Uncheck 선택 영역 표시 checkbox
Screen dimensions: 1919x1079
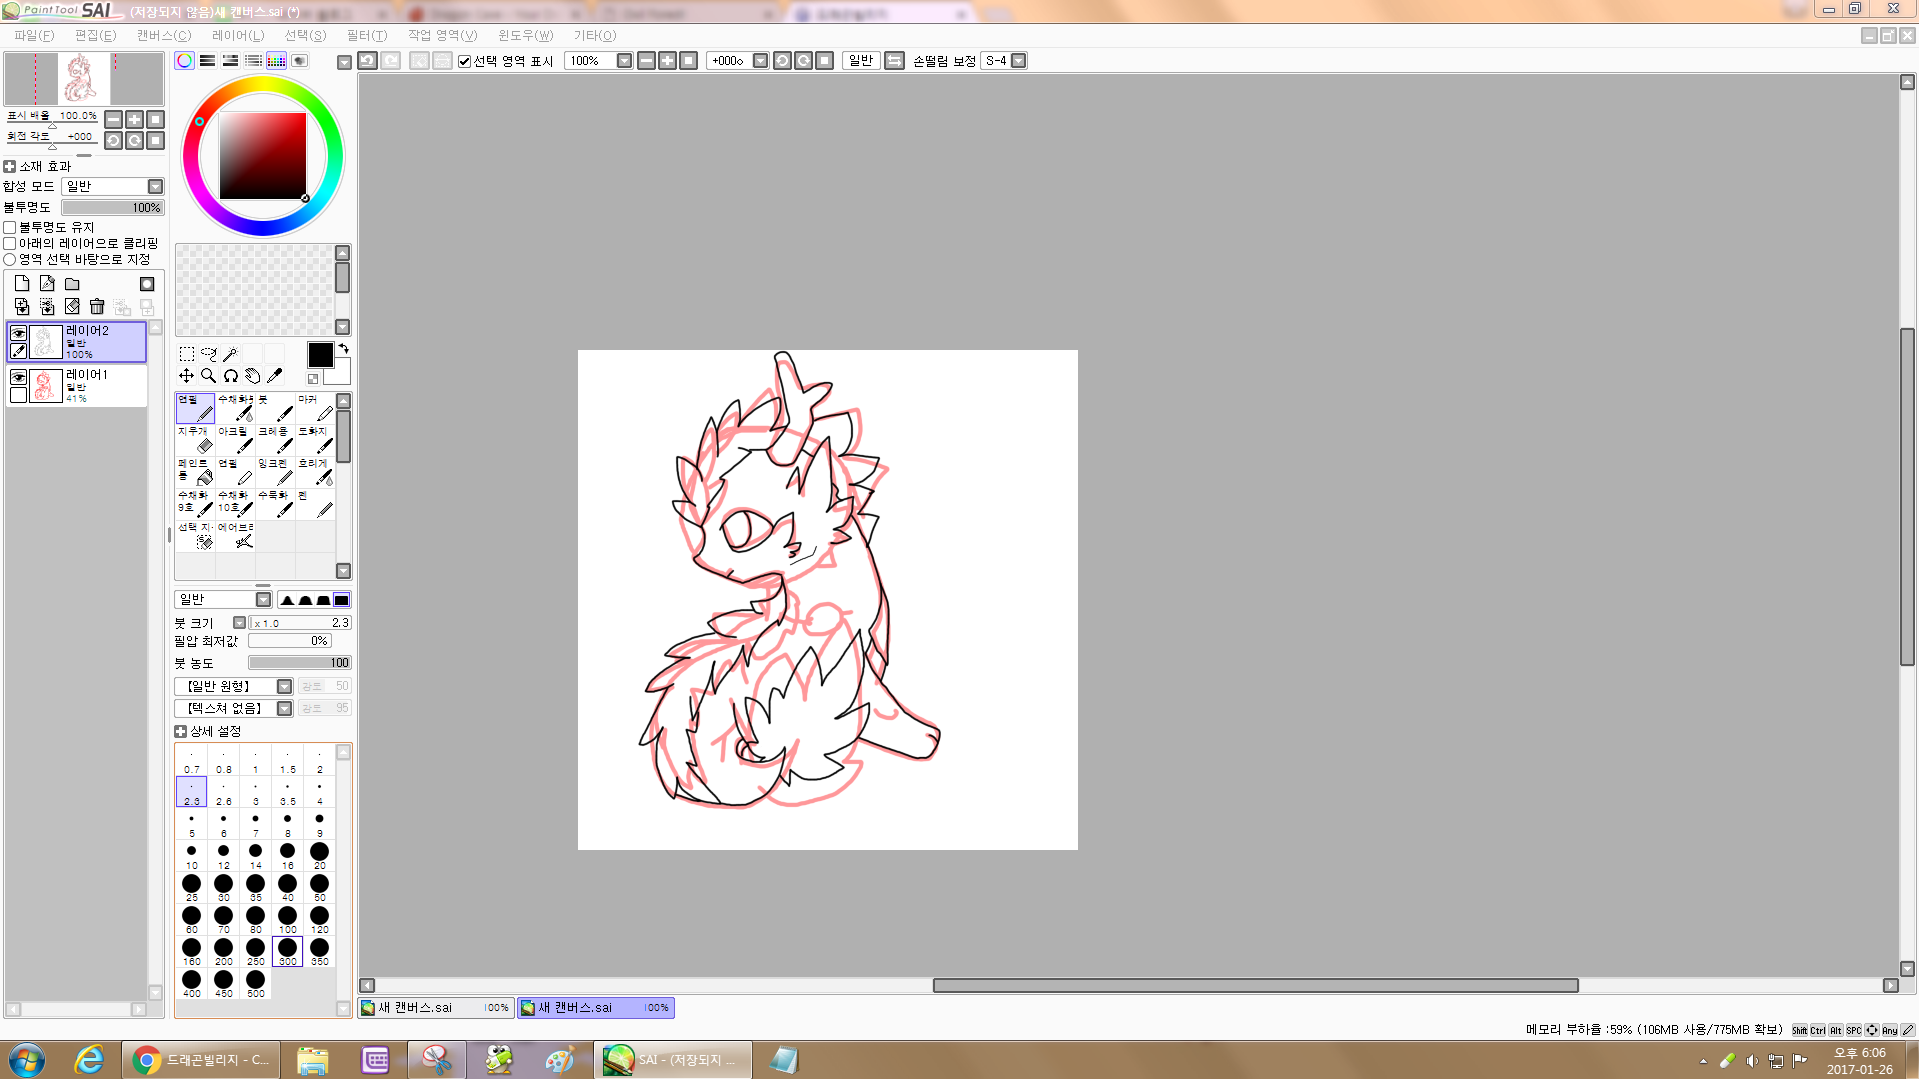tap(465, 62)
